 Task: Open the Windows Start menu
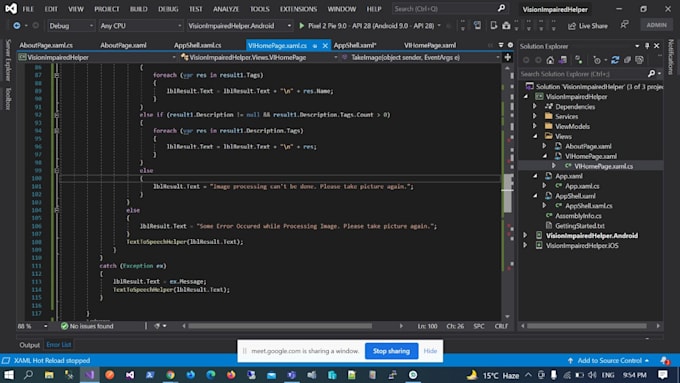point(9,374)
